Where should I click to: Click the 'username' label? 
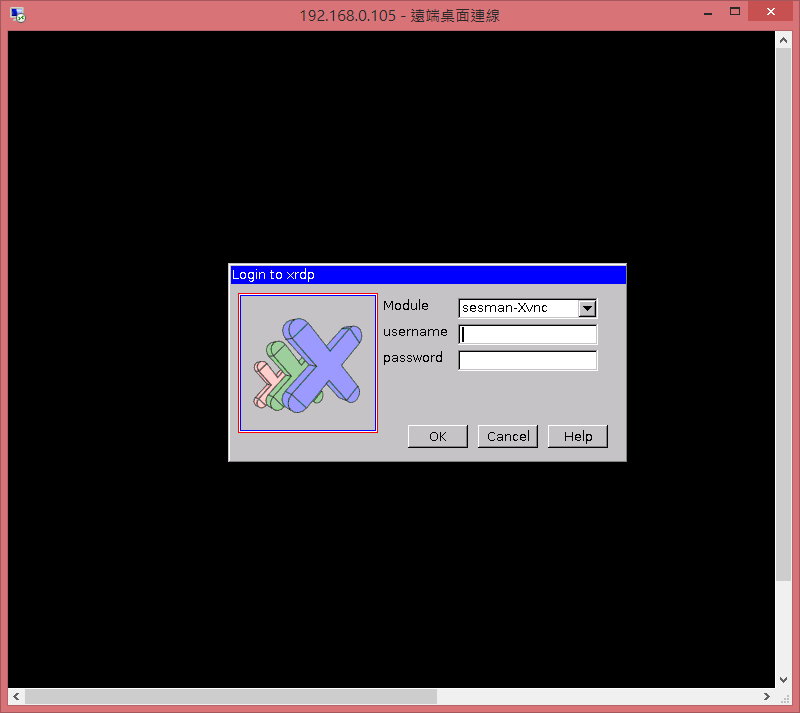tap(415, 332)
